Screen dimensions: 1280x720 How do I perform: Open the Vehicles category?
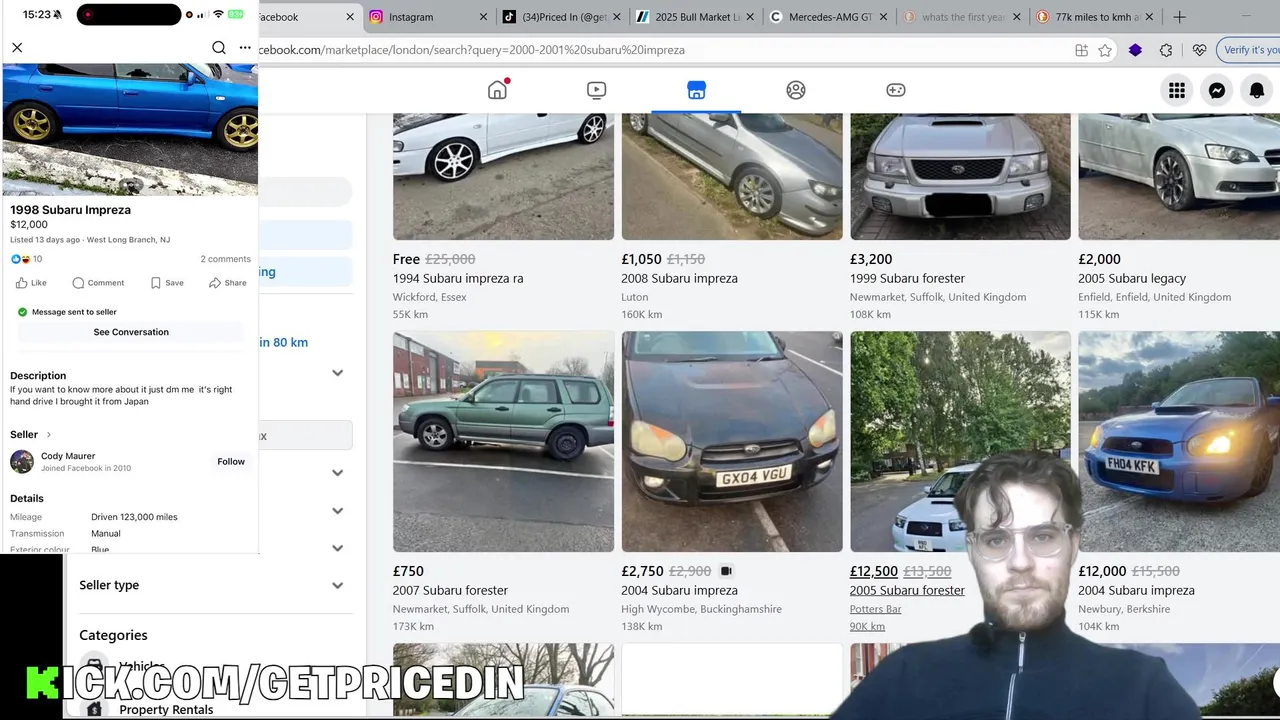pyautogui.click(x=141, y=666)
